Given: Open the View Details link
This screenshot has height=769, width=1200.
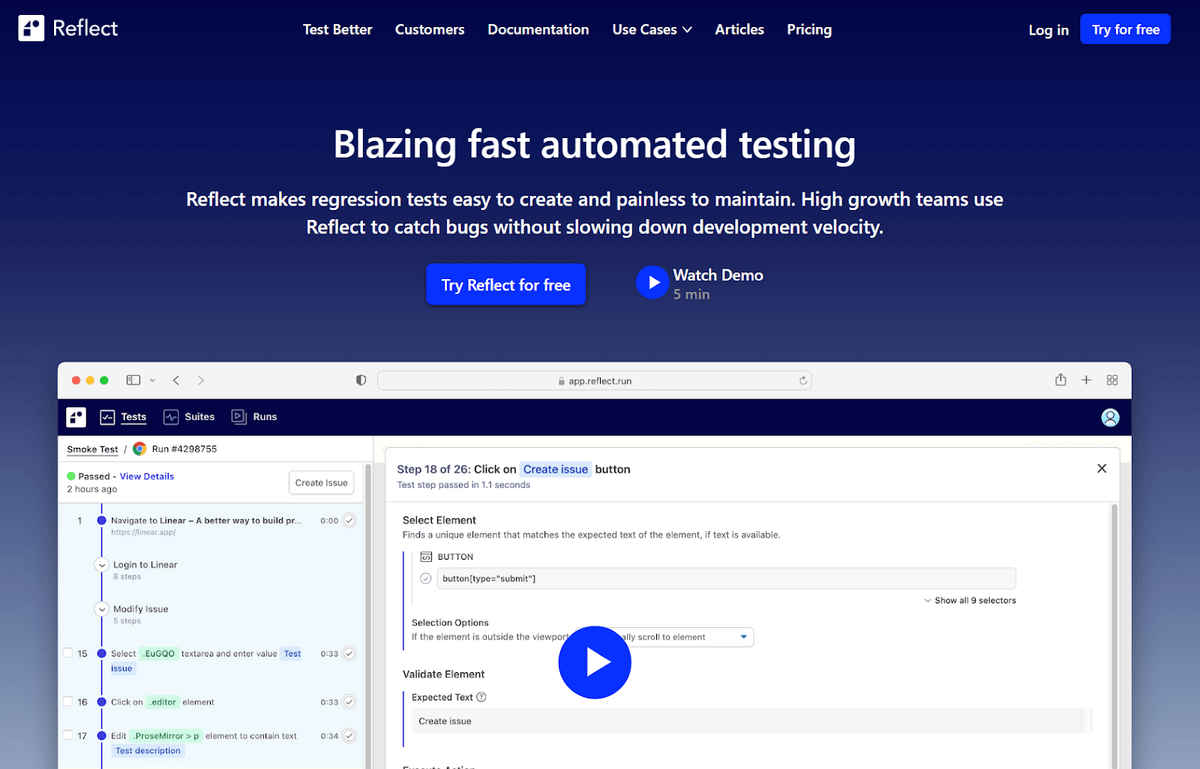Looking at the screenshot, I should click(147, 476).
